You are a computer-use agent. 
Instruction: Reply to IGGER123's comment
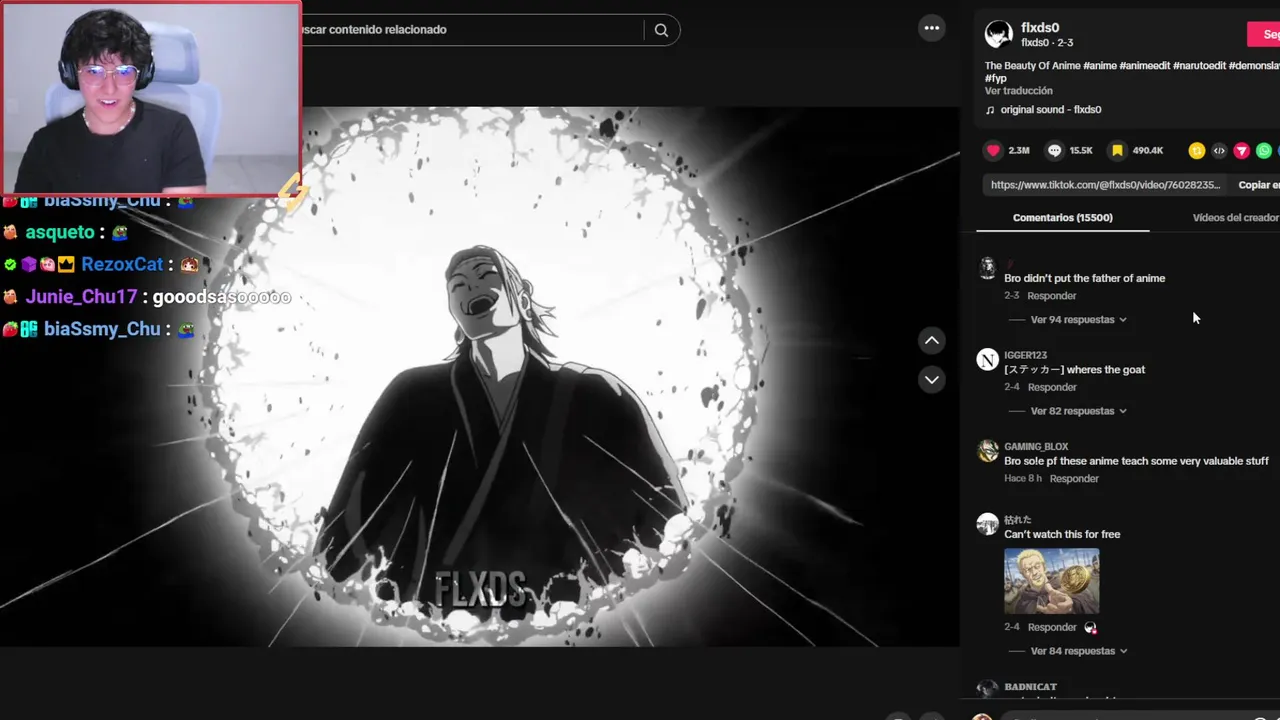[1052, 387]
